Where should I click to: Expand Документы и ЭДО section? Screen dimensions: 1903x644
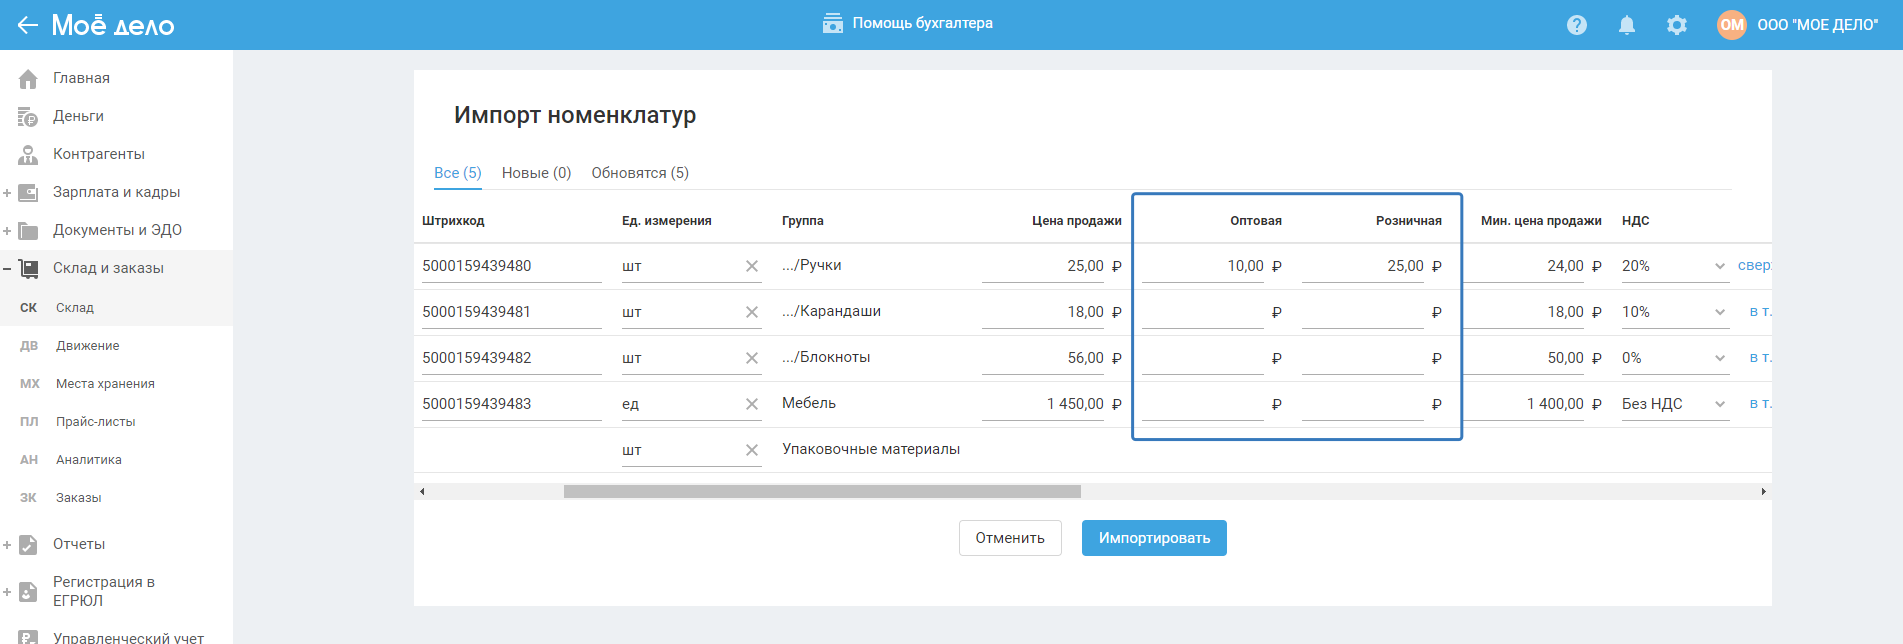pos(7,231)
